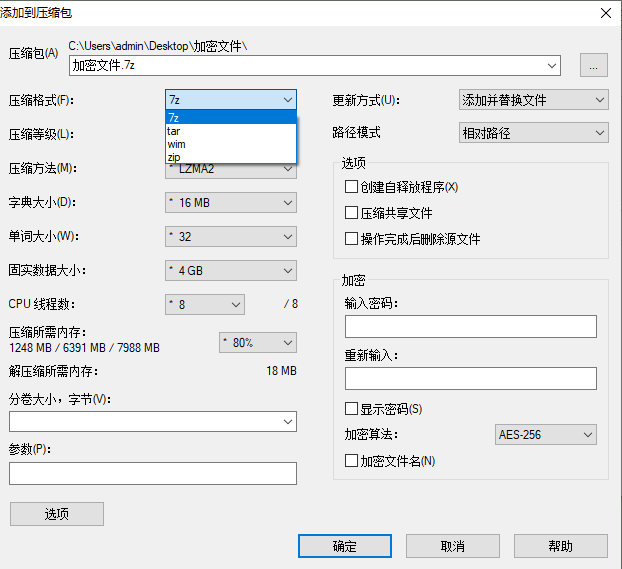Check "操作完成后删除源文件" option

click(351, 239)
